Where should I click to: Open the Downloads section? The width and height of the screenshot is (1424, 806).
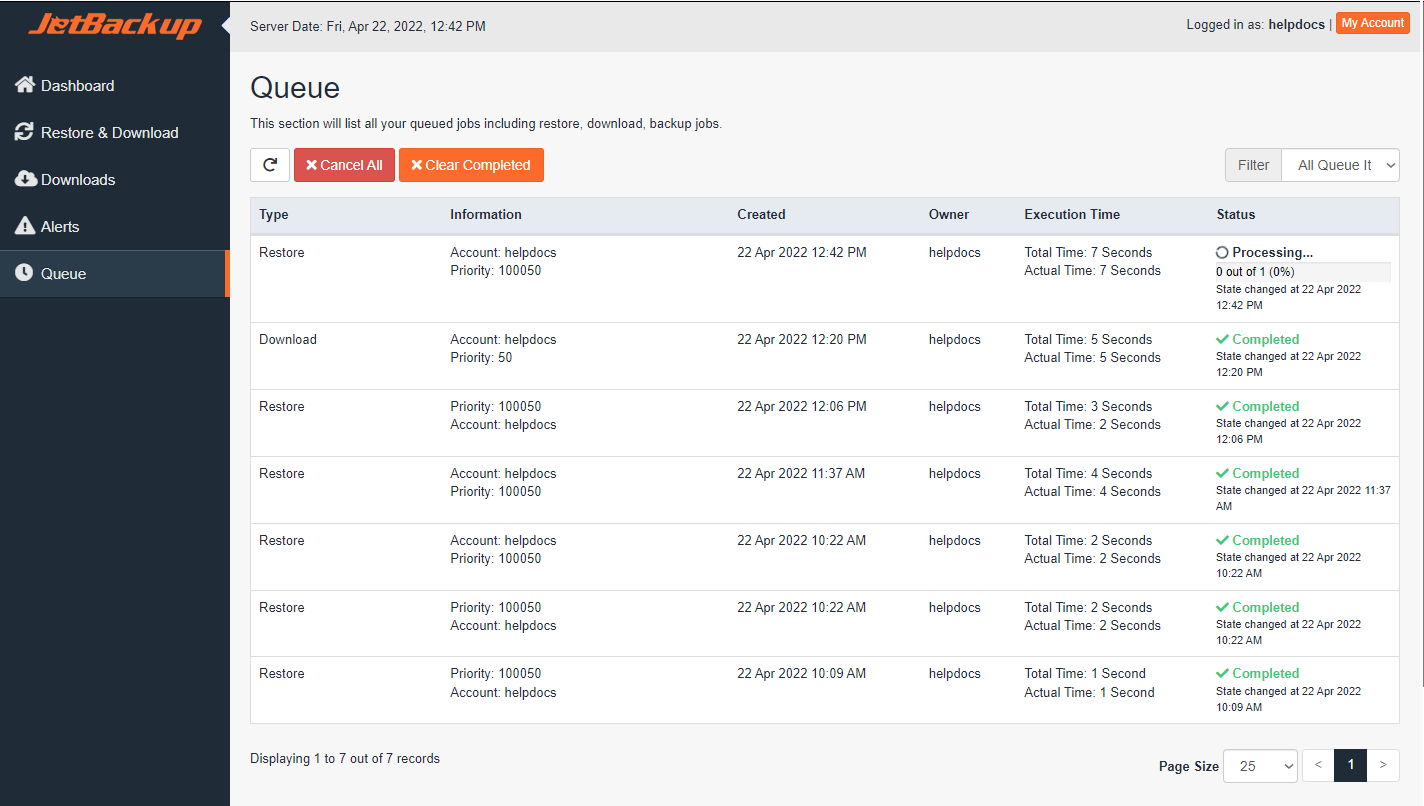point(114,180)
